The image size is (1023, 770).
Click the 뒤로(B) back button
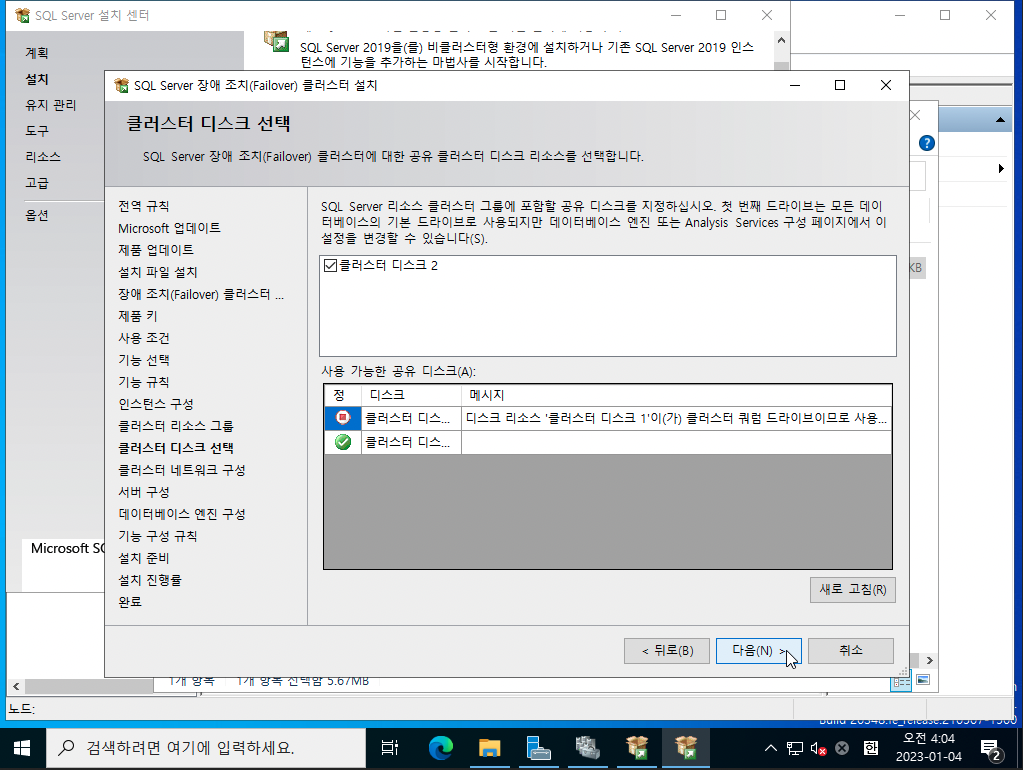coord(666,651)
